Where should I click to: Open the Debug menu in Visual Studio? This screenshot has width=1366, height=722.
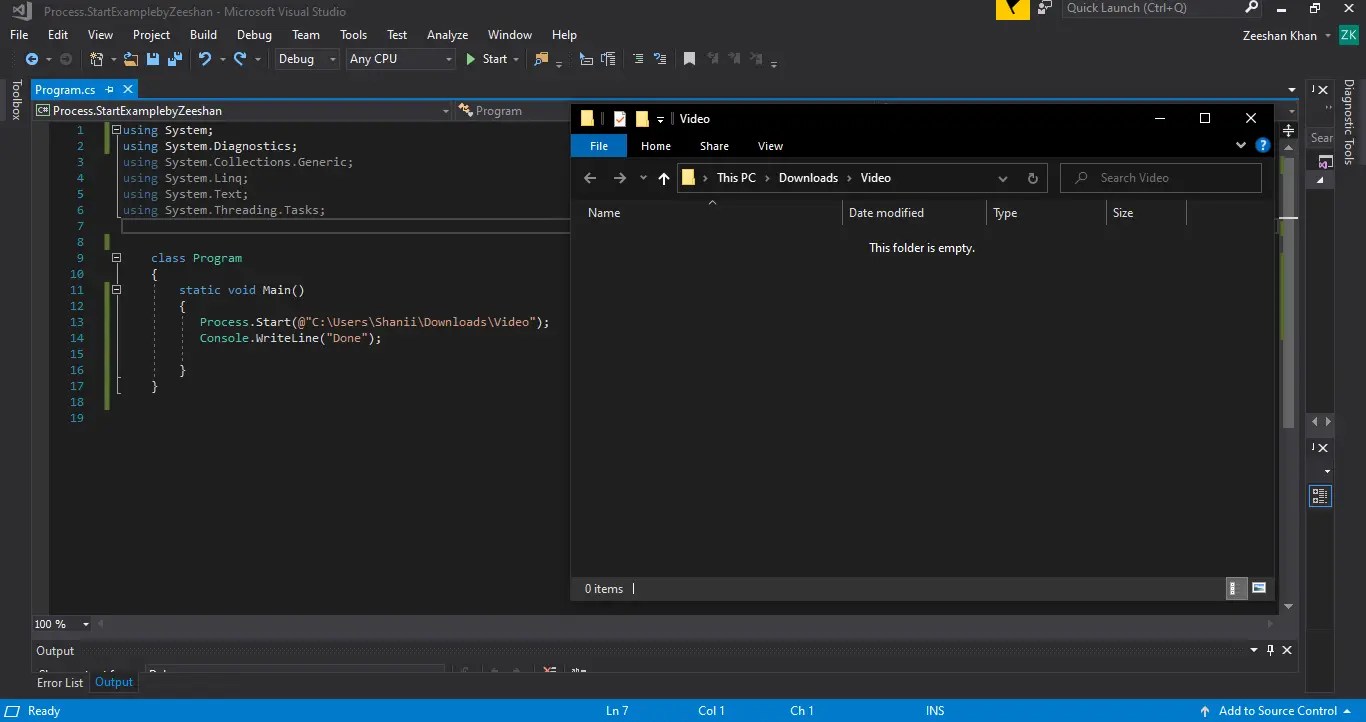point(254,34)
